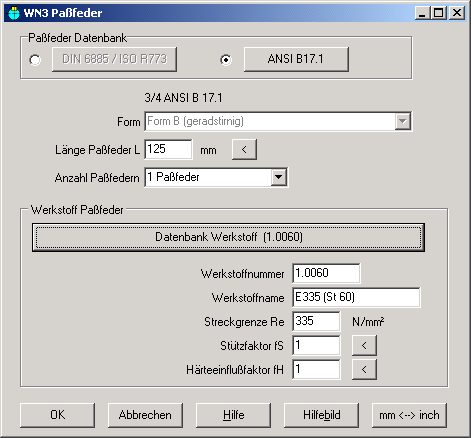This screenshot has height=438, width=471.
Task: Click the '<' button next to Härteeinflußfaktor fH
Action: click(x=364, y=369)
